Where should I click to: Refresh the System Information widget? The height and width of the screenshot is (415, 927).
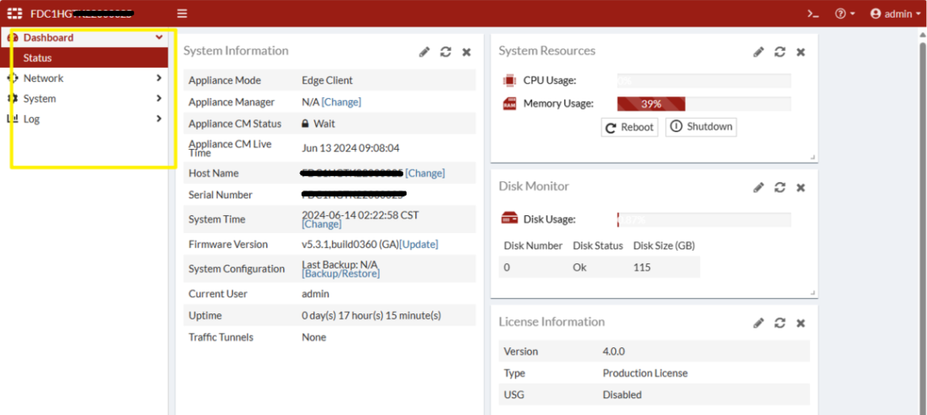[x=445, y=52]
